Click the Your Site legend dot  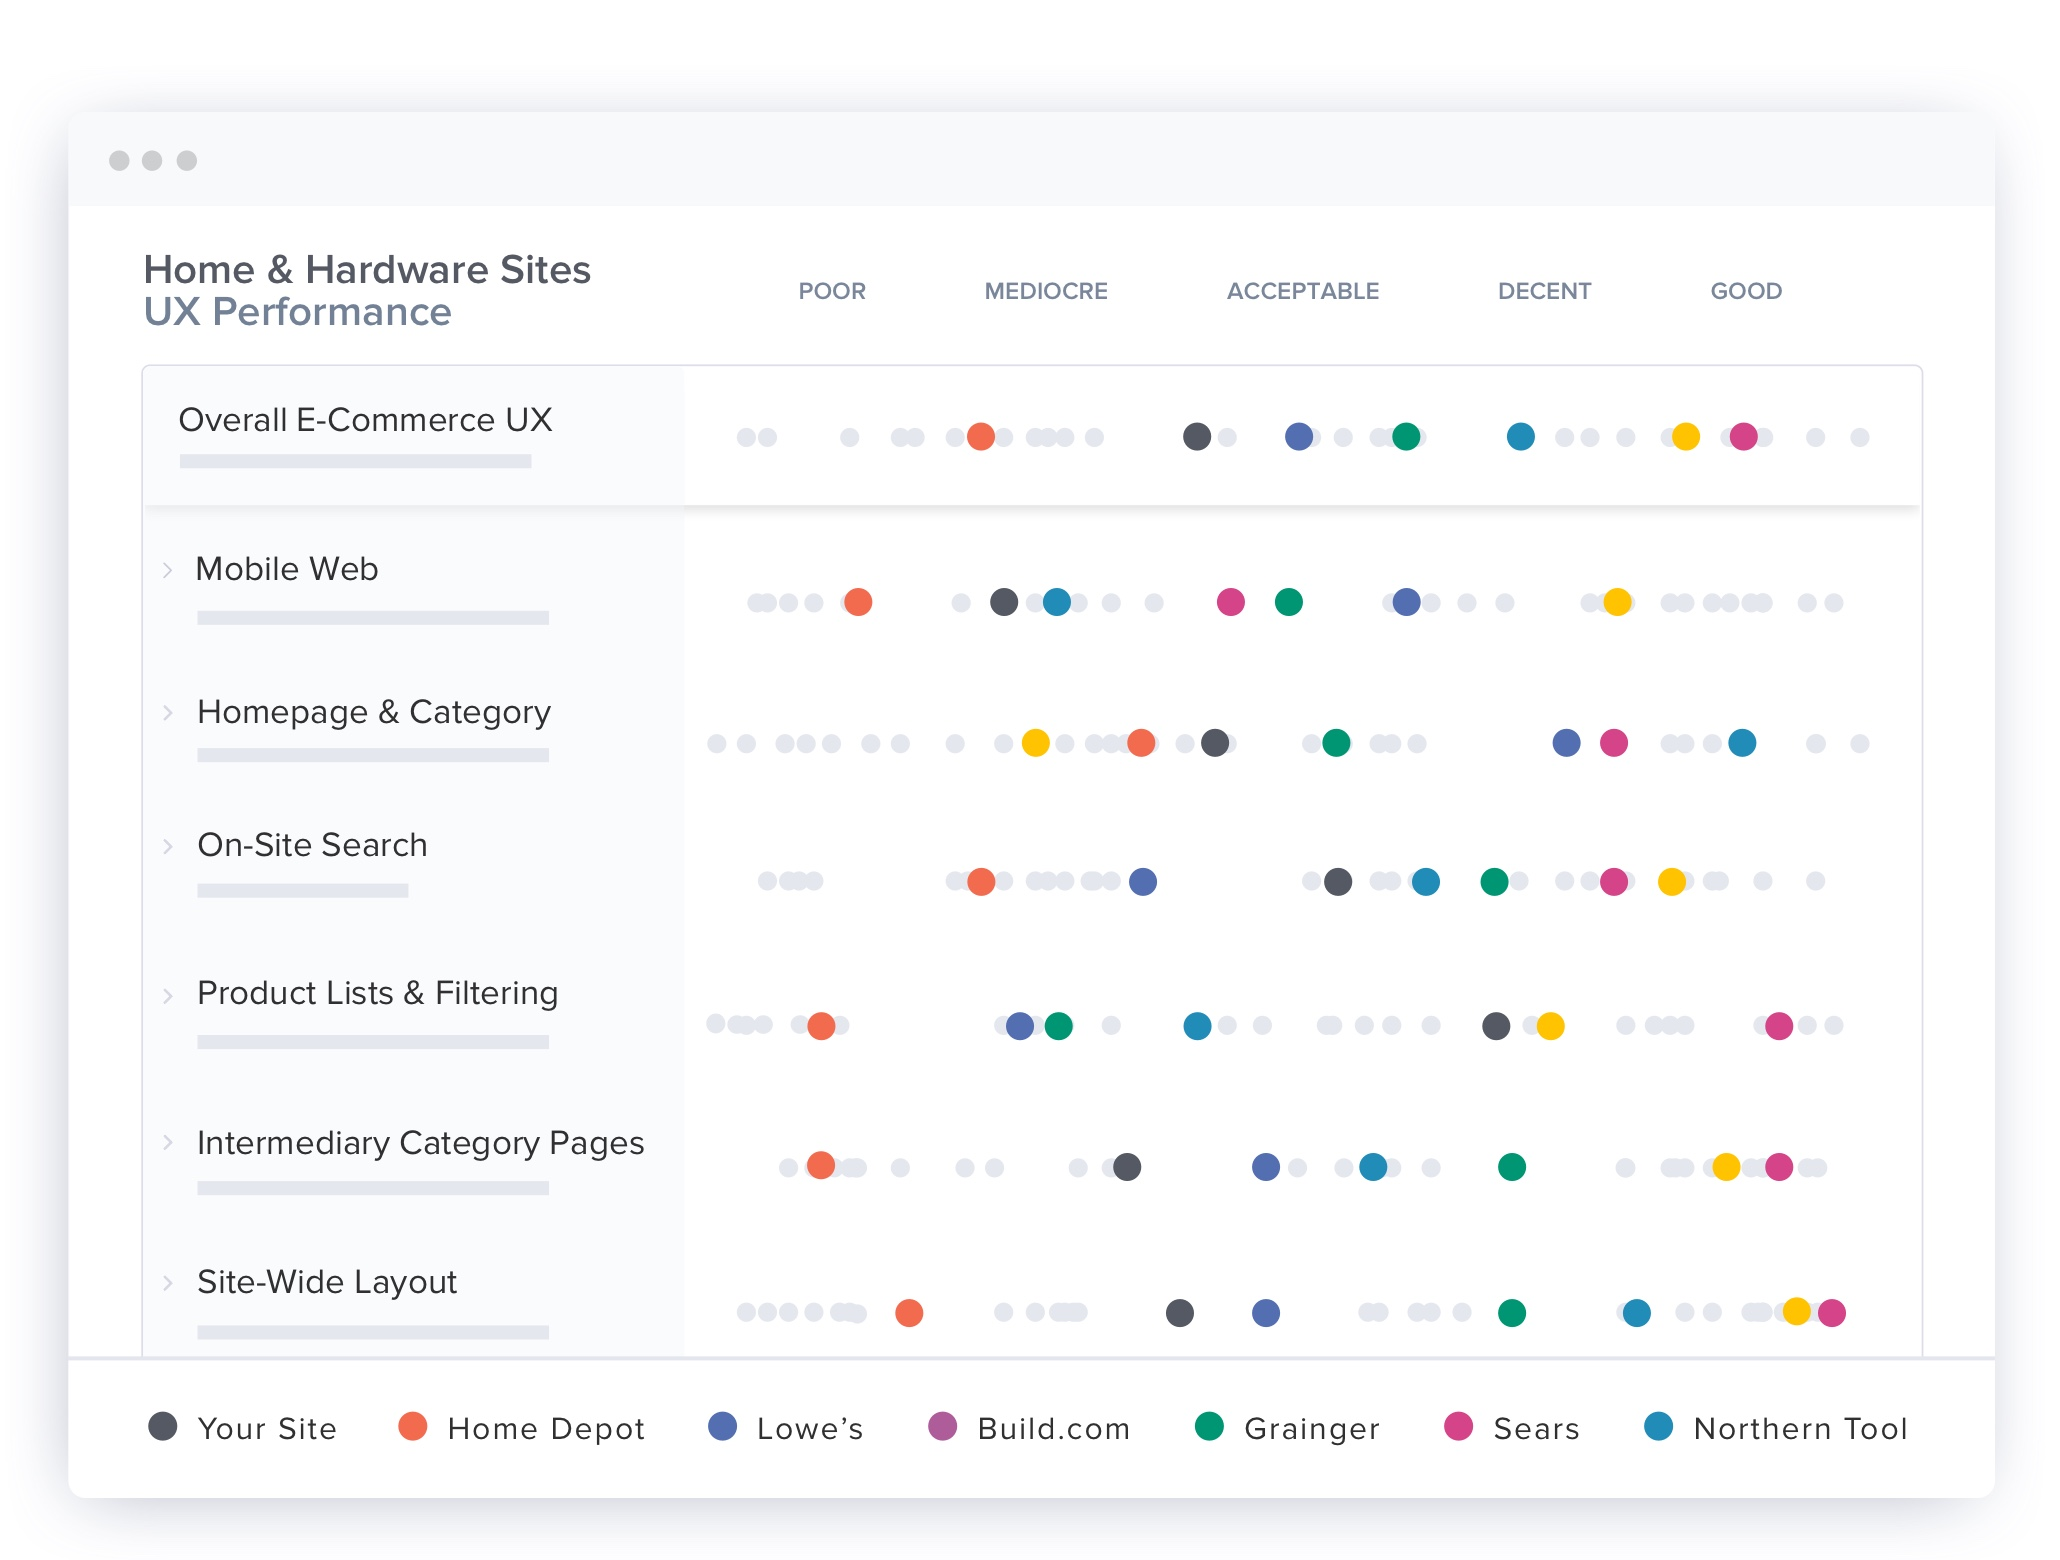tap(163, 1426)
